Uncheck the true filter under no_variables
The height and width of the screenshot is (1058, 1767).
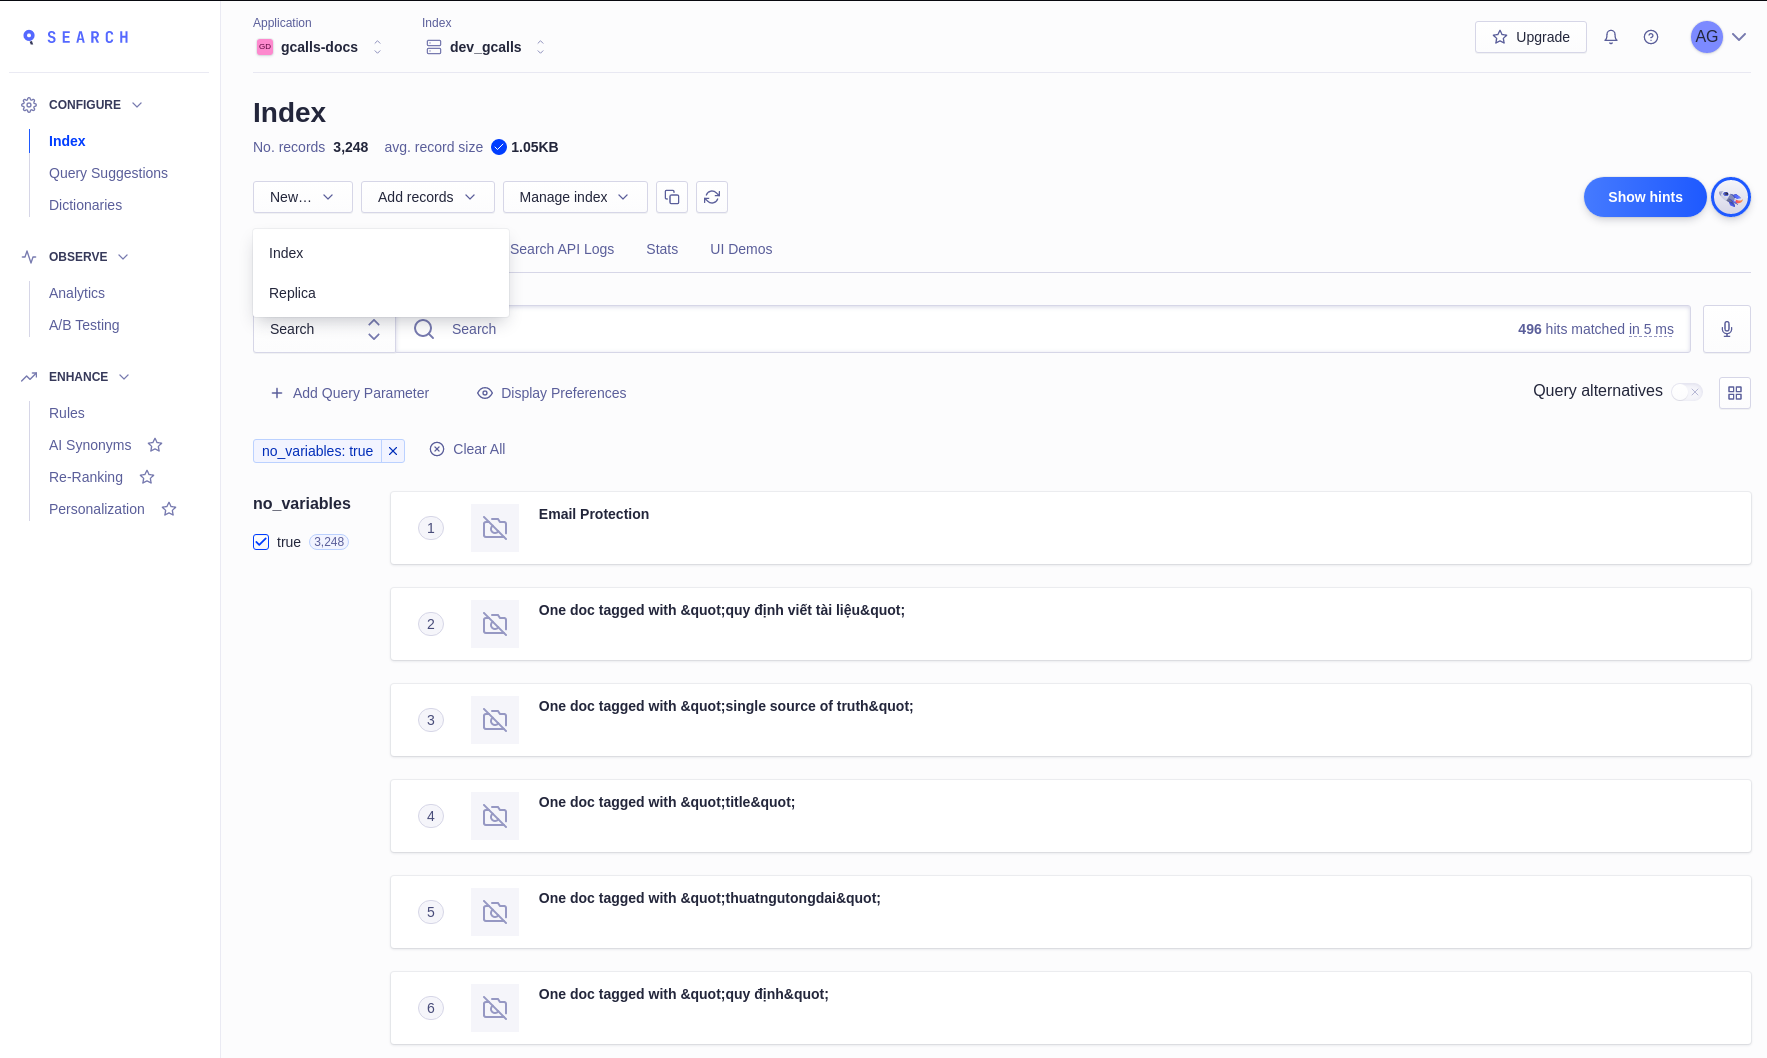[261, 541]
